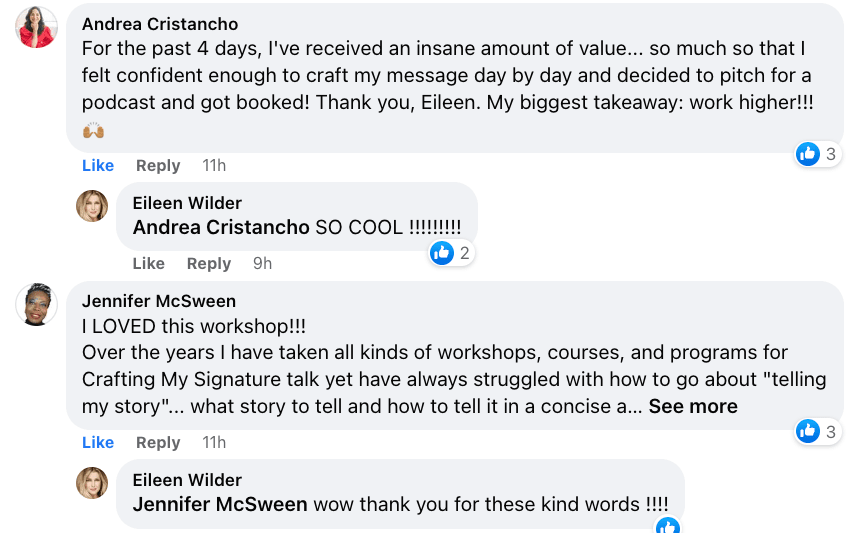
Task: Click the 11h timestamp on Andrea's comment
Action: (214, 165)
